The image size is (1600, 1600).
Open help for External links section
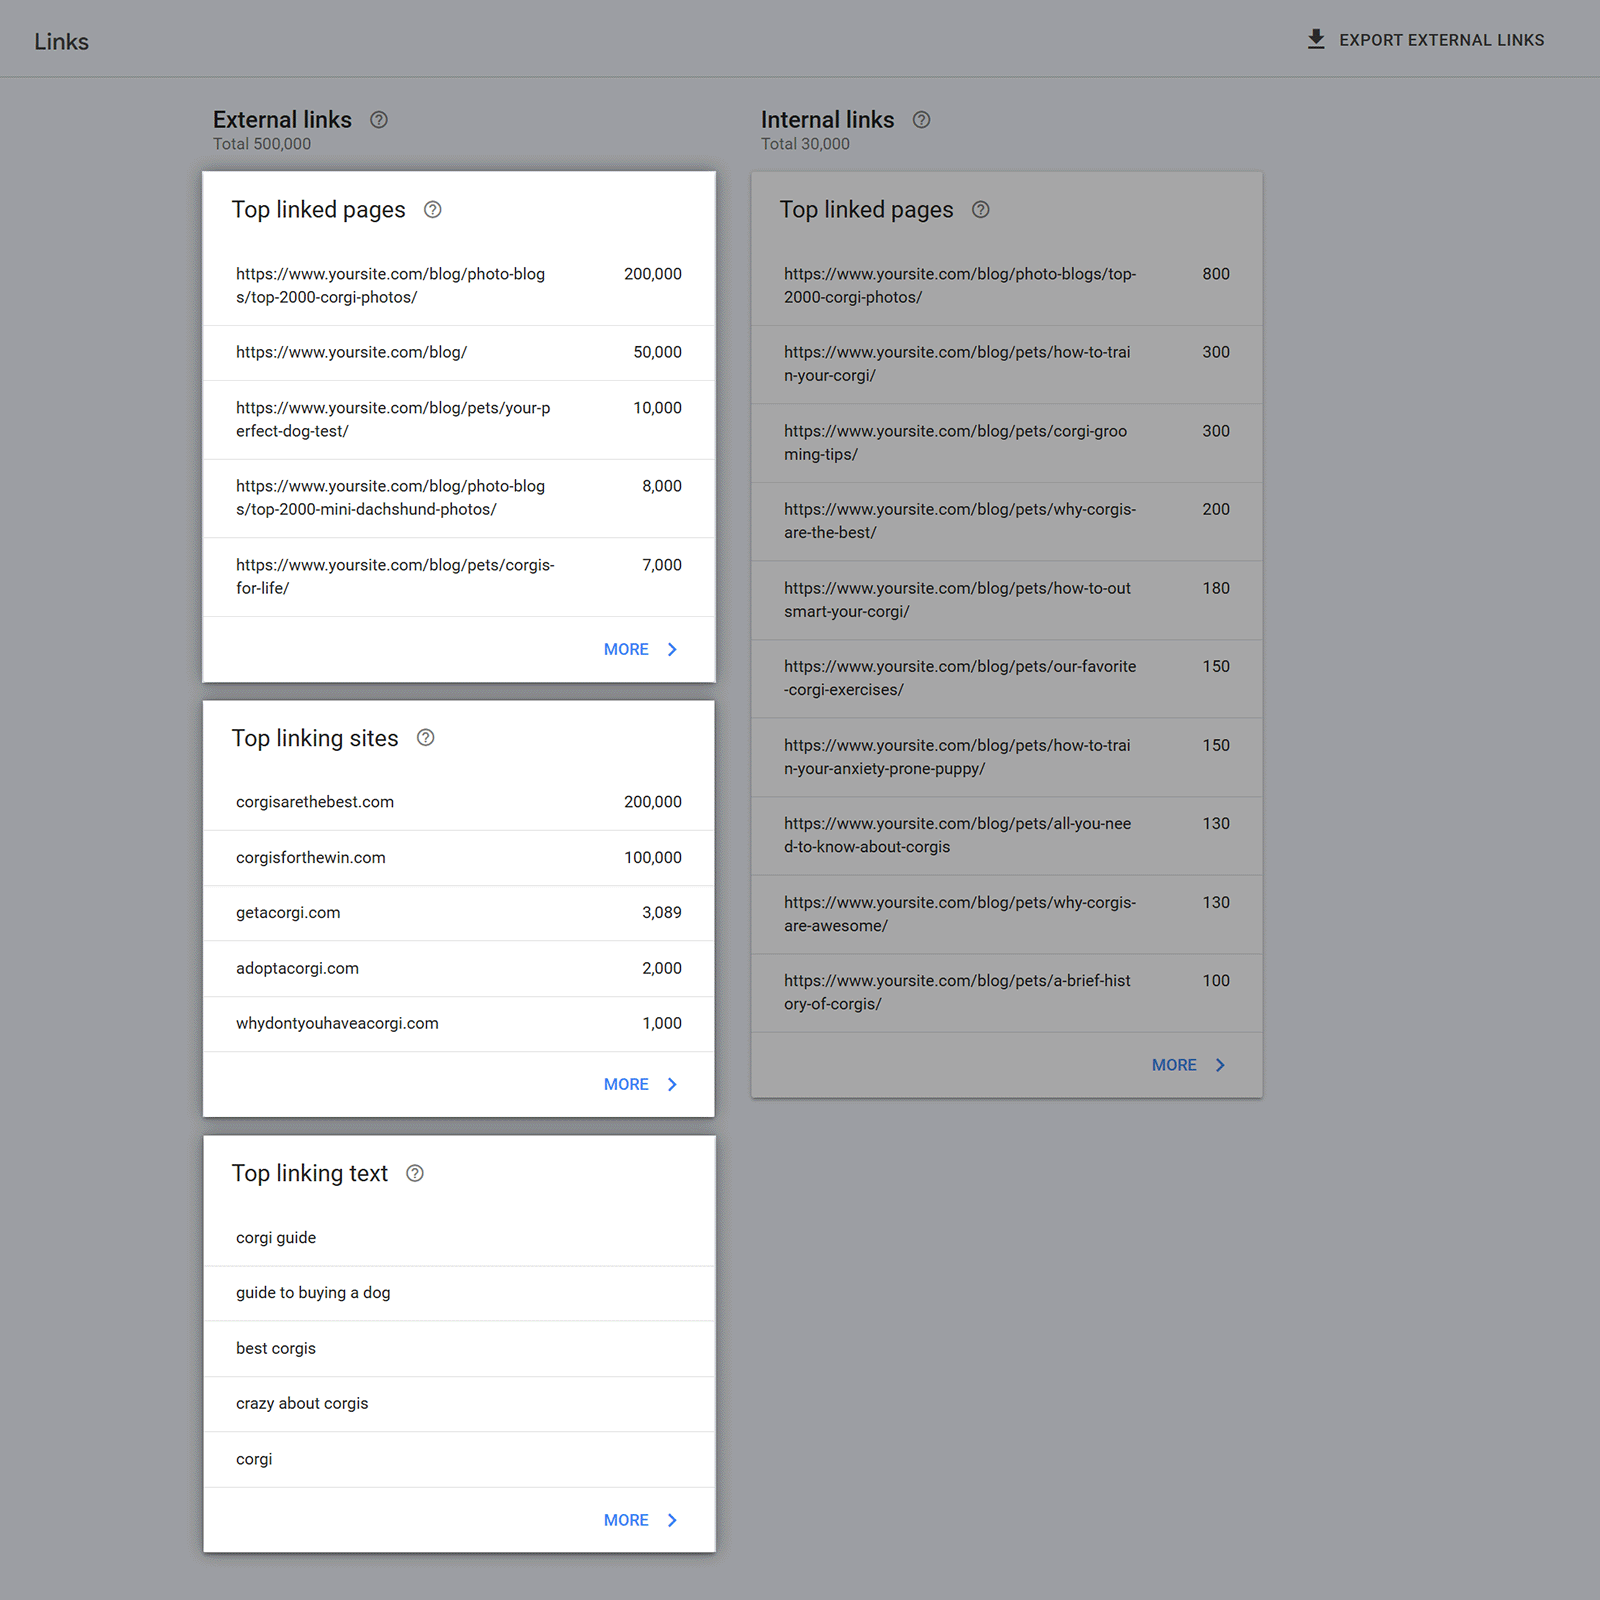pos(378,119)
